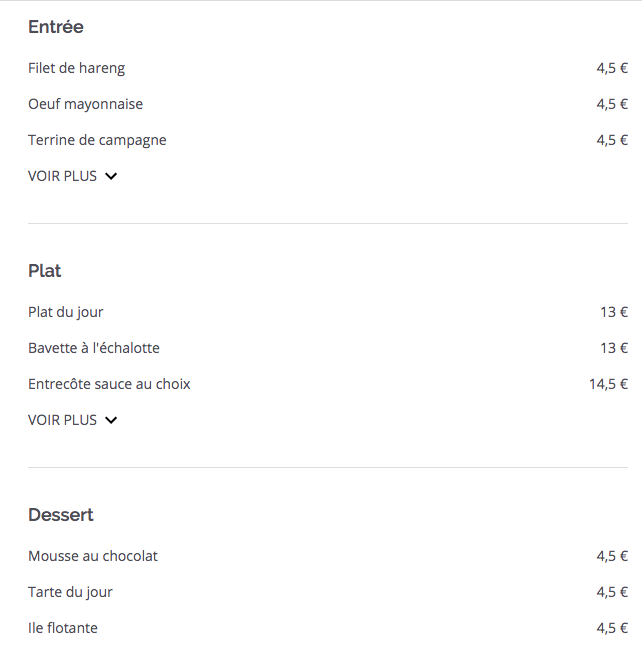The image size is (642, 650).
Task: Click the Entrée section heading
Action: coord(56,27)
